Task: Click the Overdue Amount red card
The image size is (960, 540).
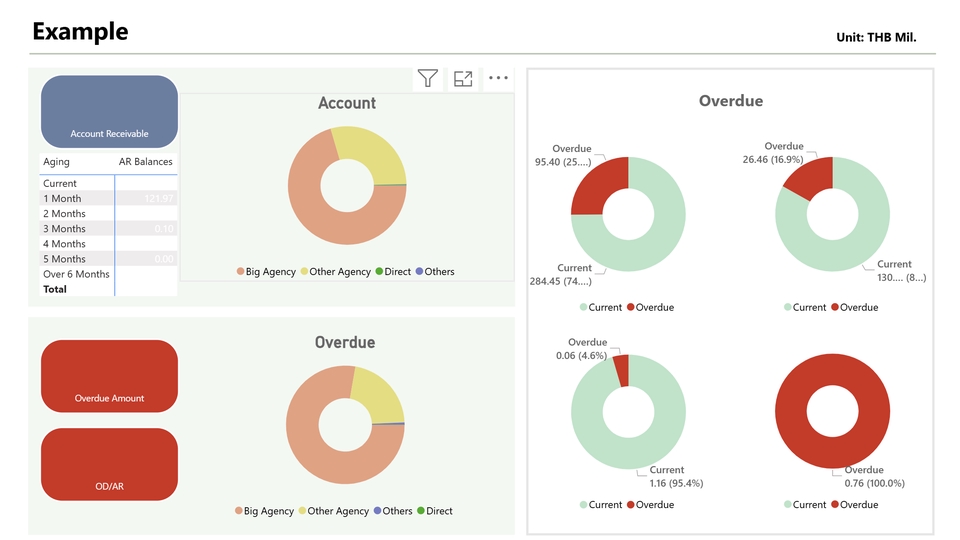Action: coord(109,376)
